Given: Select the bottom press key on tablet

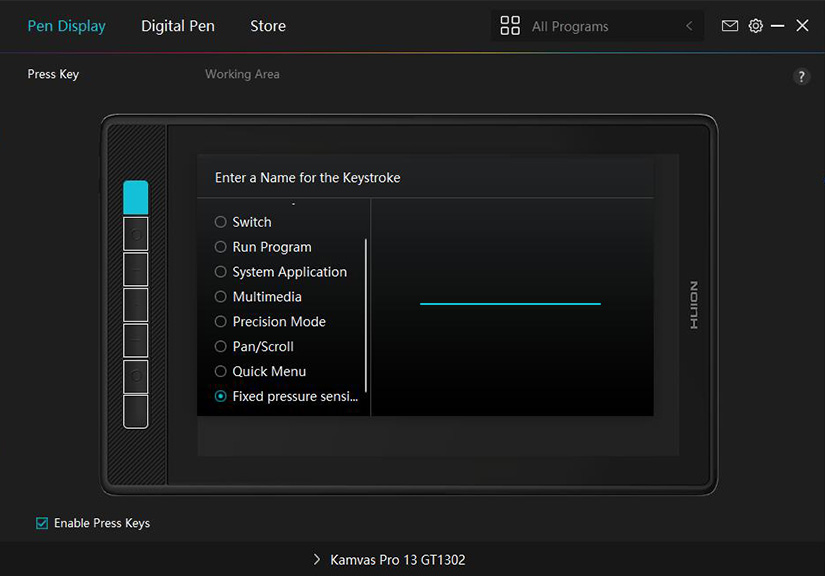Looking at the screenshot, I should point(136,411).
